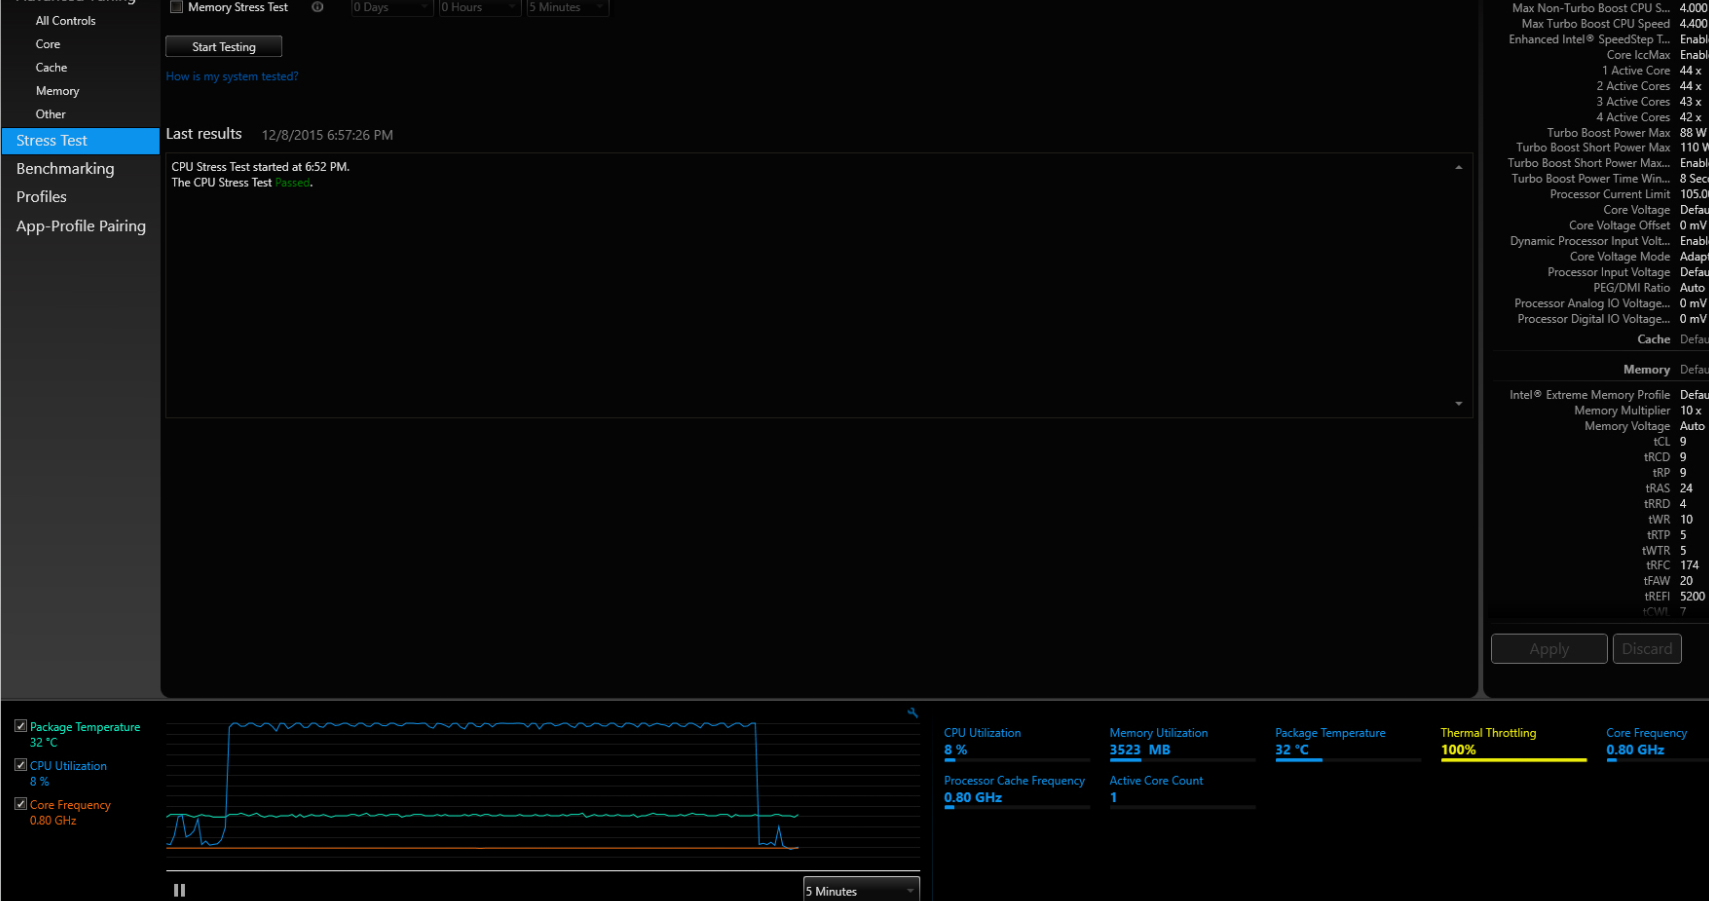Click the Memory Utilization 3523 MB tile
The width and height of the screenshot is (1709, 901).
coord(1182,743)
